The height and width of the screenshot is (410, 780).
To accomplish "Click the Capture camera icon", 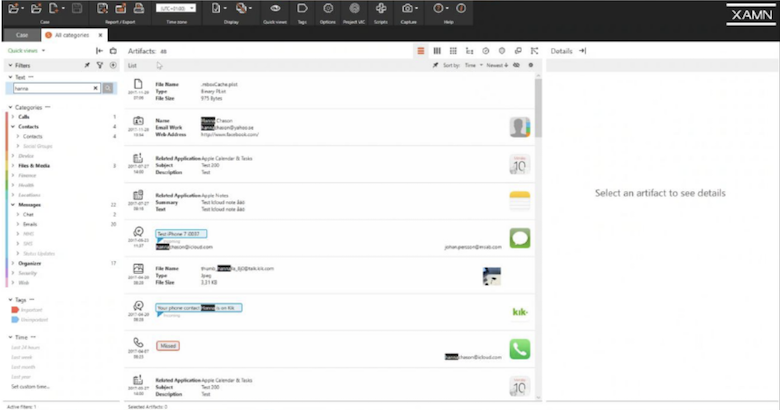I will click(x=407, y=8).
